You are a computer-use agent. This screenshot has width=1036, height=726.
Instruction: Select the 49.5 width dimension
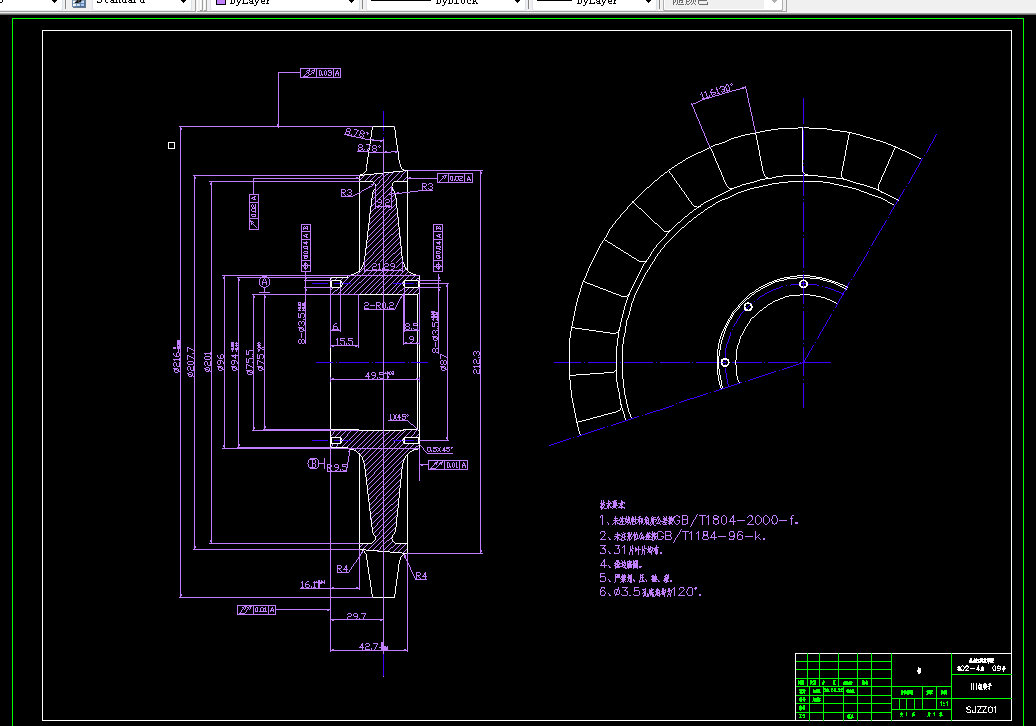pos(379,375)
